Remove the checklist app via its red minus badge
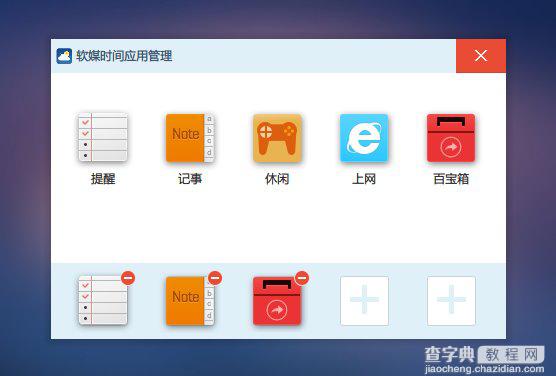This screenshot has height=376, width=556. coord(128,278)
